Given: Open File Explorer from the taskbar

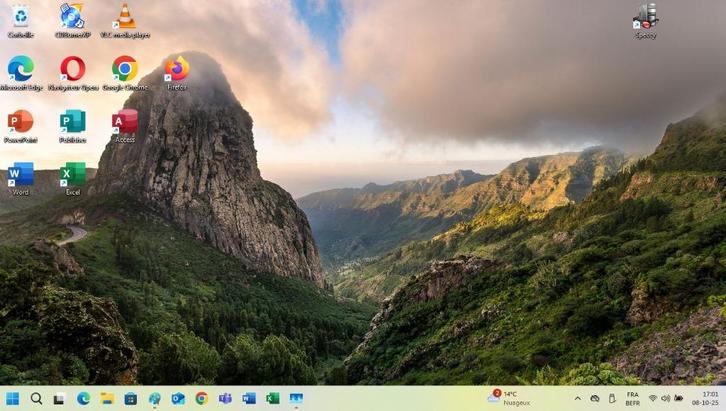Looking at the screenshot, I should [x=107, y=398].
